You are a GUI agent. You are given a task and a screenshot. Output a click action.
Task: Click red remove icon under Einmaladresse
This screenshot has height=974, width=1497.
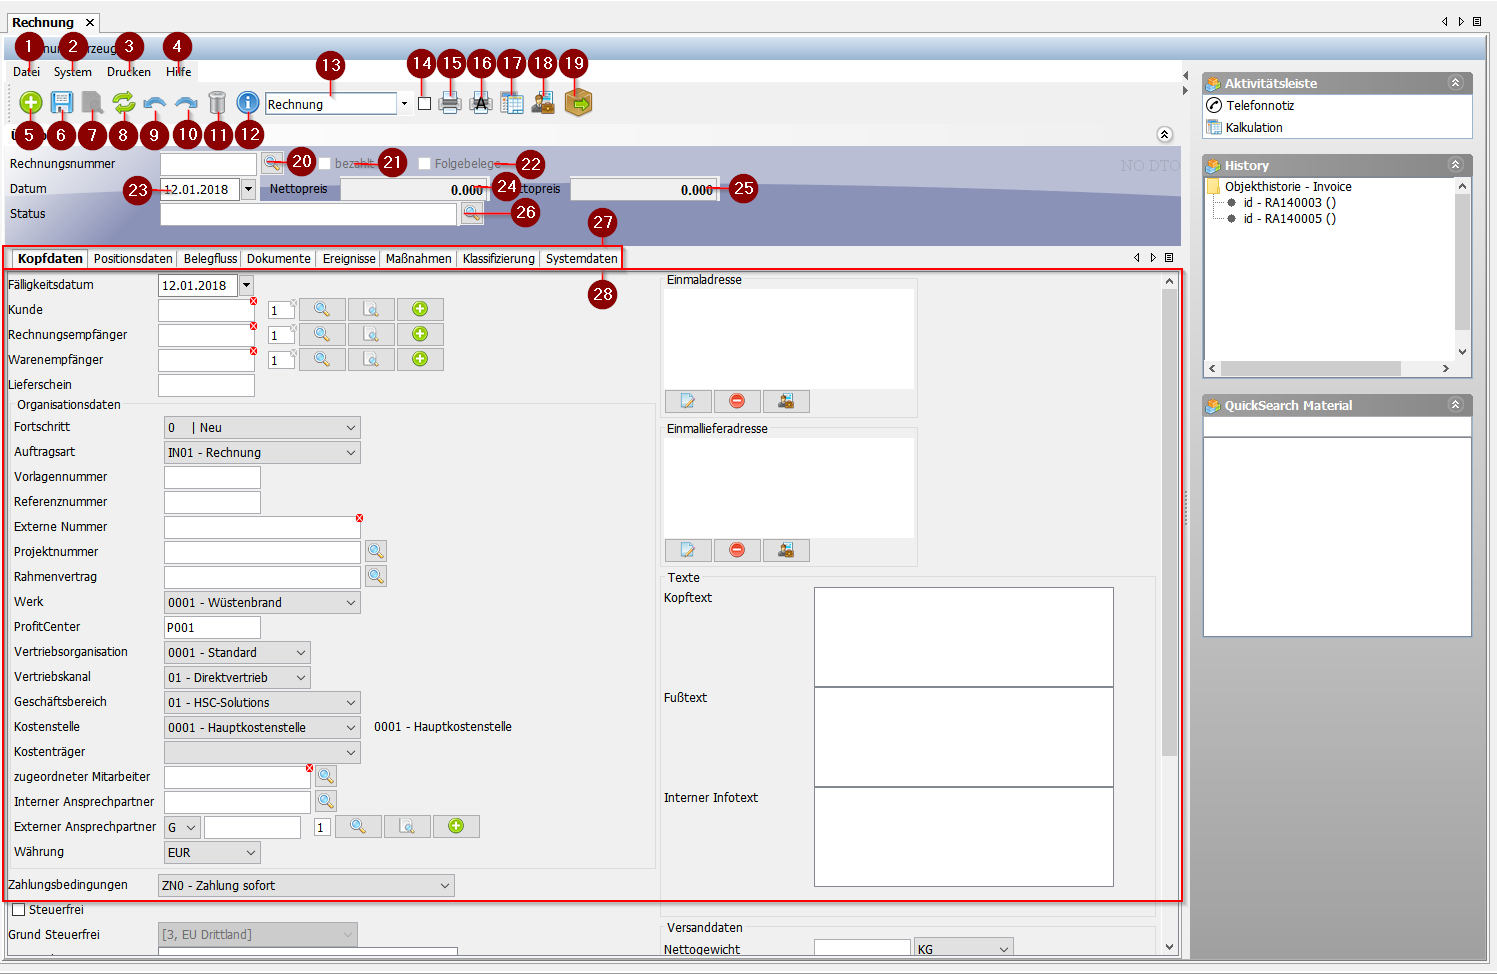737,401
